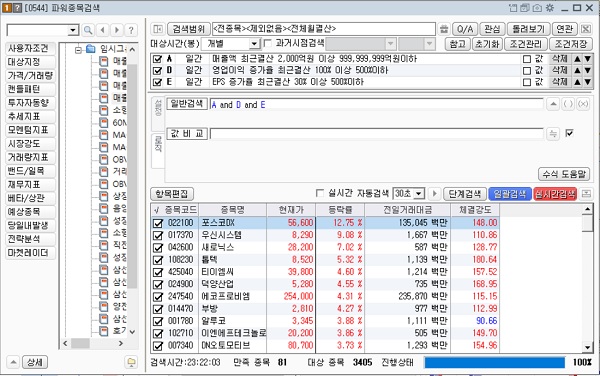Screen dimensions: 600x376
Task: Click the search progress bar
Action: coord(494,362)
